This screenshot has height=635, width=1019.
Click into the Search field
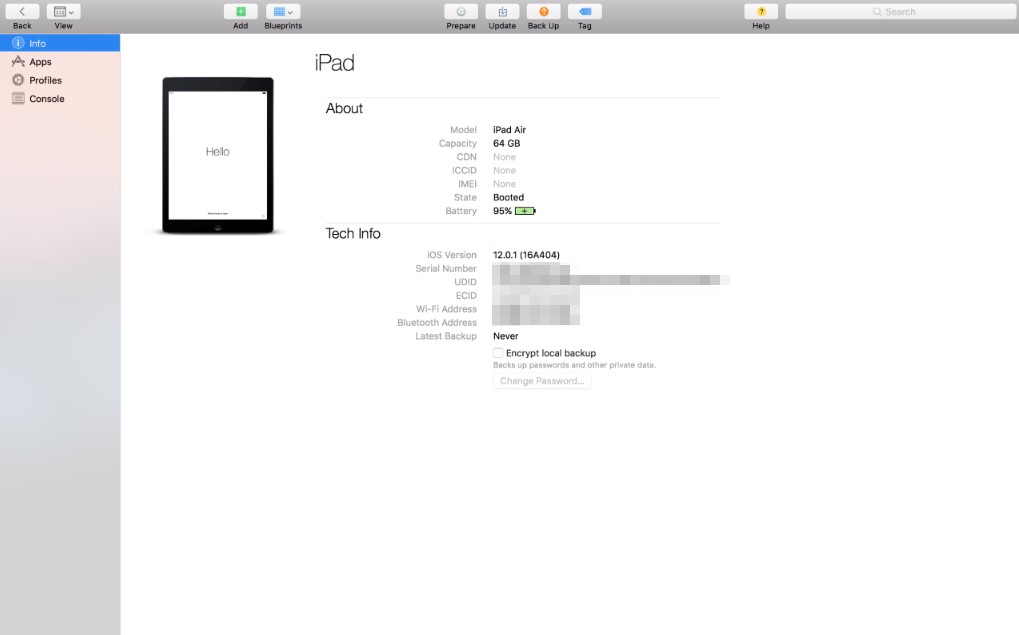(898, 12)
